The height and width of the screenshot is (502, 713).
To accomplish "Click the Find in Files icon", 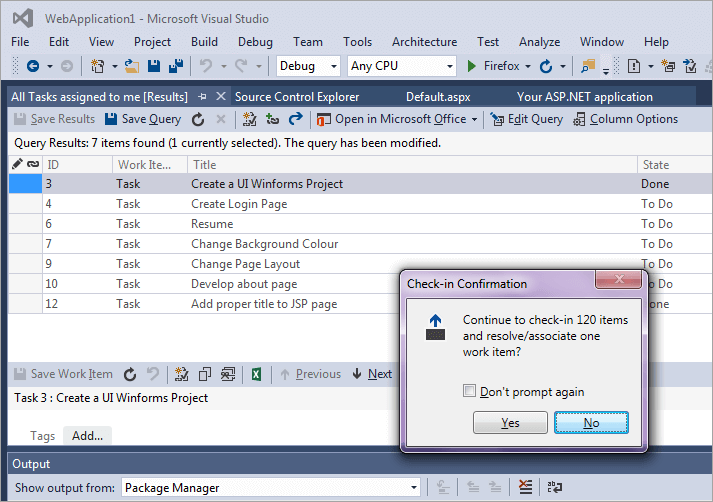I will 587,66.
